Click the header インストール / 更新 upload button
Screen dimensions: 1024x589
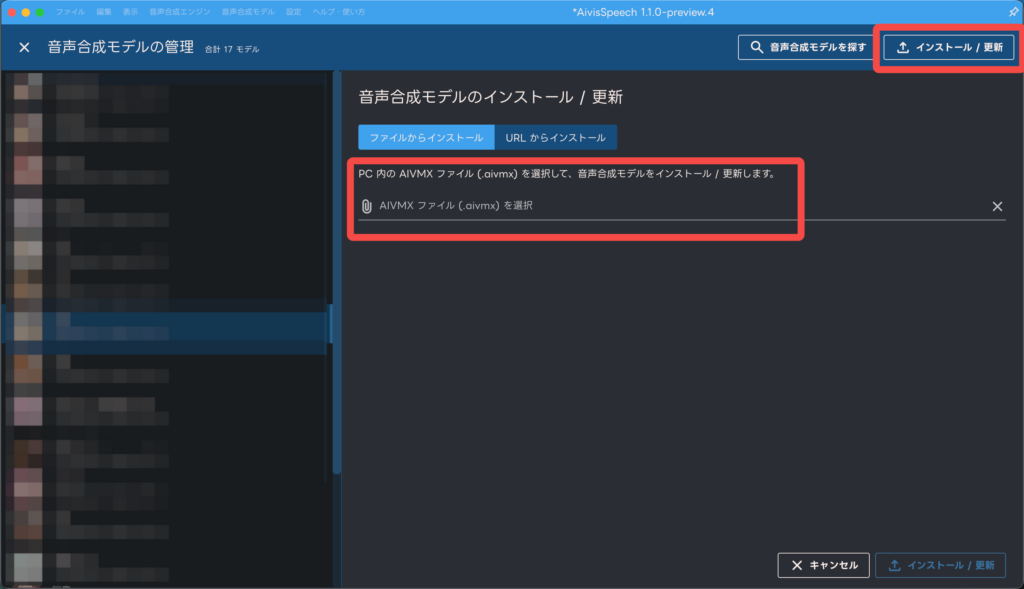(949, 47)
